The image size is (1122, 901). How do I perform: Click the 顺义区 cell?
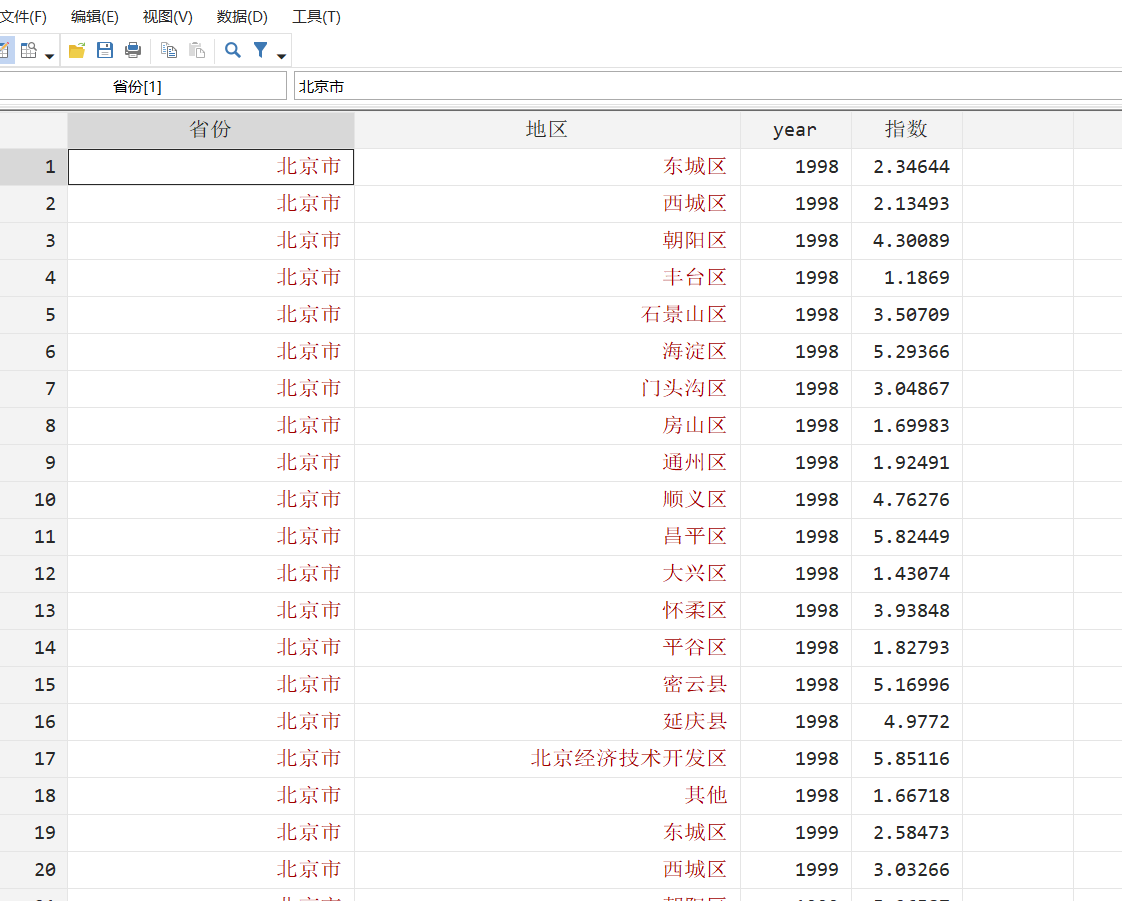pos(547,500)
